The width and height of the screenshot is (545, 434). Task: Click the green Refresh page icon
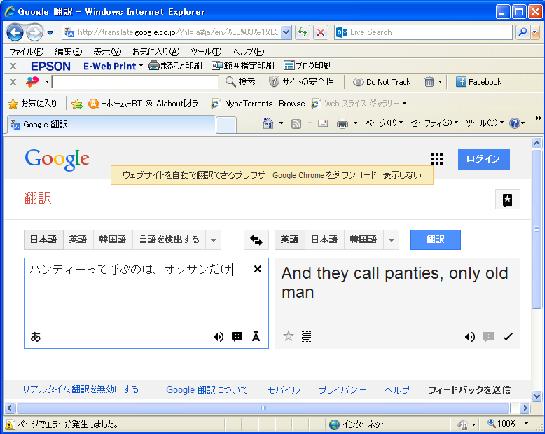pos(303,32)
